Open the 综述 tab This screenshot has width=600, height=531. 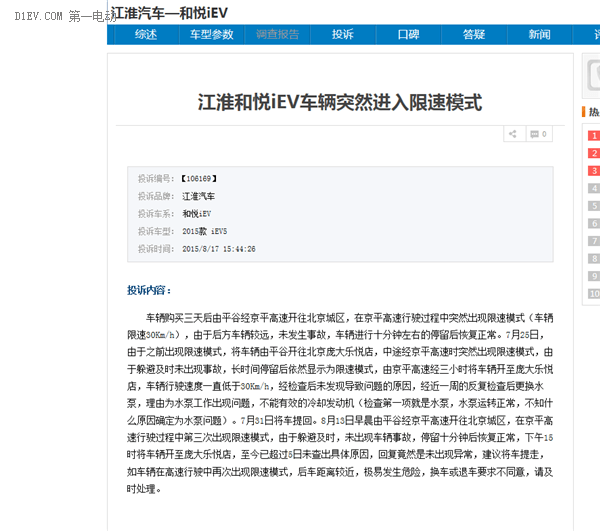tap(146, 34)
